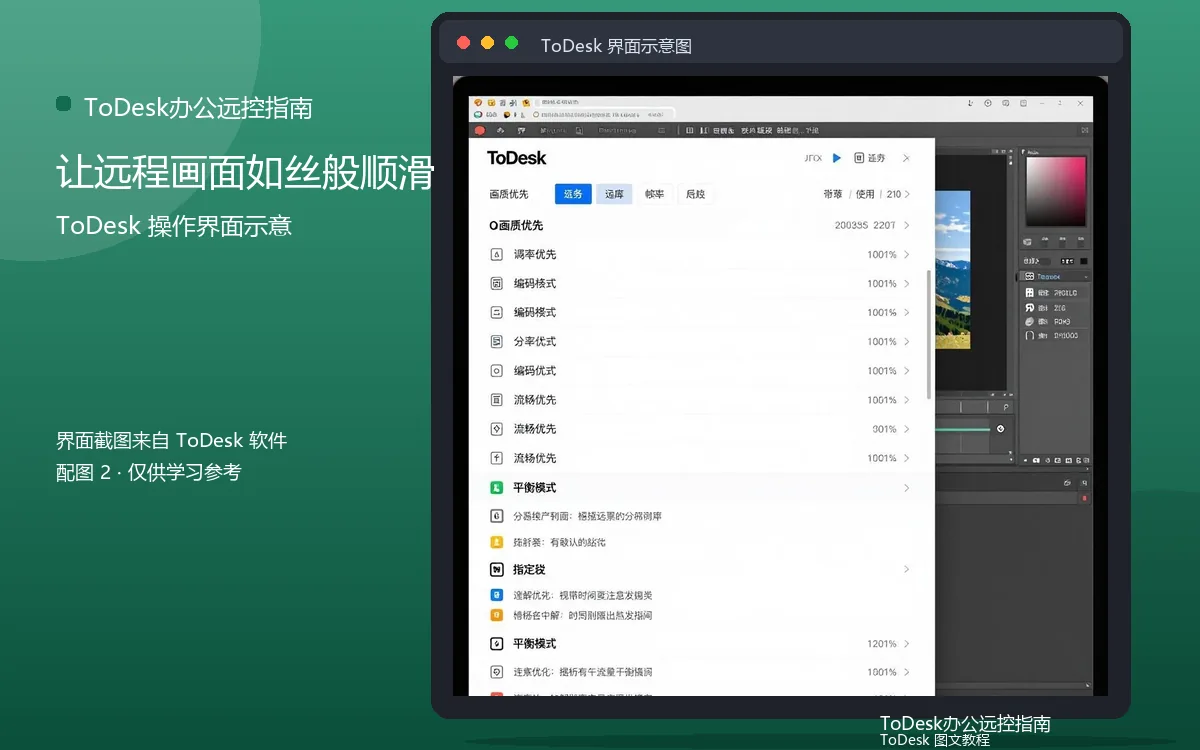Click the blue icon under 指定段
The width and height of the screenshot is (1200, 750).
point(496,595)
